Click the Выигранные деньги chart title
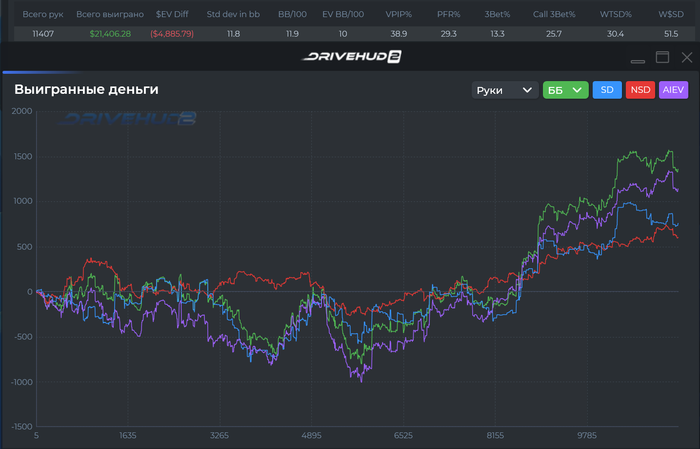The height and width of the screenshot is (449, 700). [86, 90]
